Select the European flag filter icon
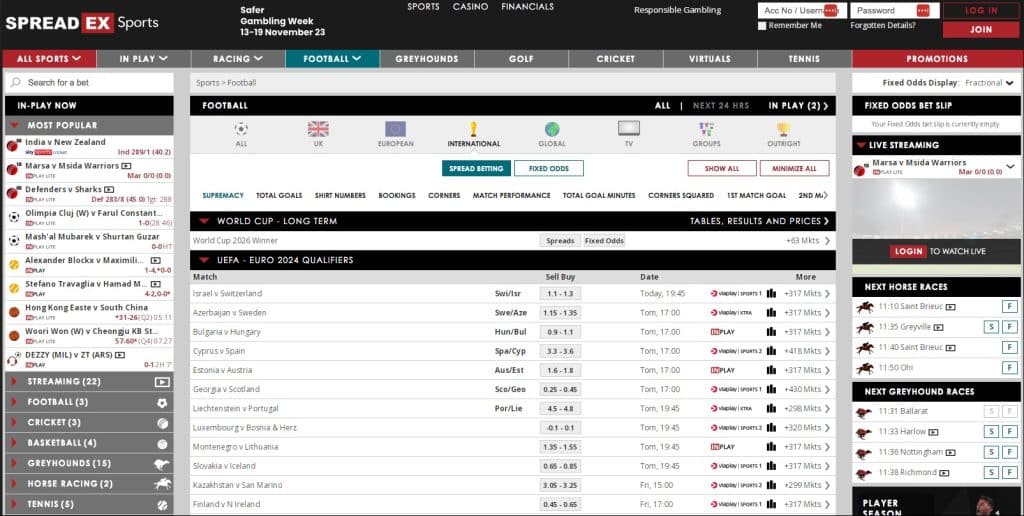The width and height of the screenshot is (1024, 516). [x=395, y=129]
